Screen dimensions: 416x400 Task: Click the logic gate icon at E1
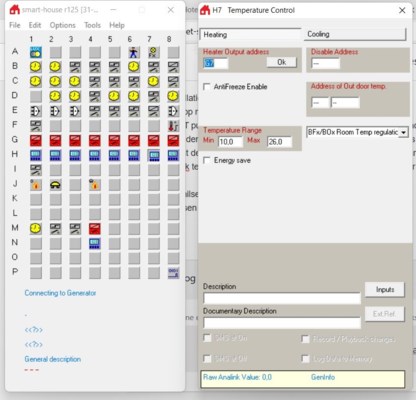point(36,111)
